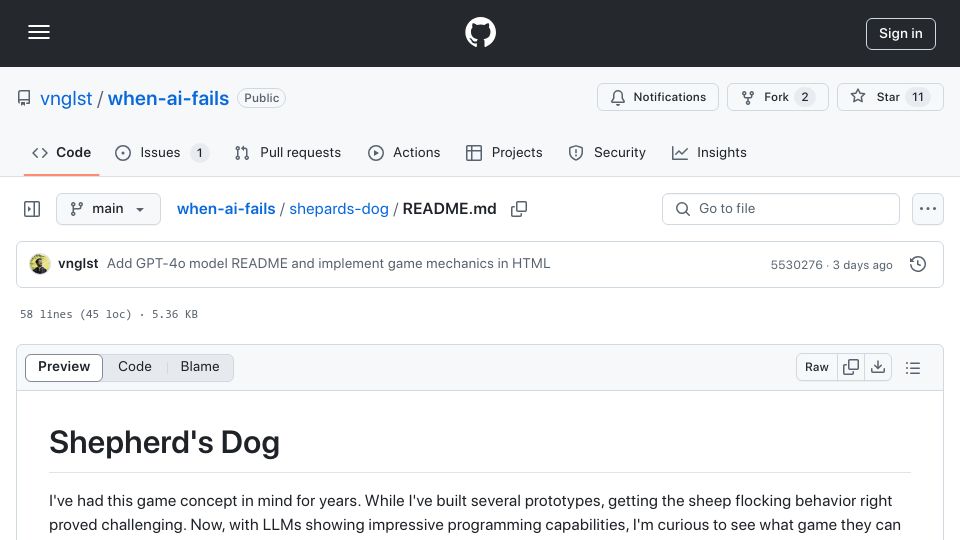Viewport: 960px width, 540px height.
Task: Open the Actions tab
Action: click(404, 152)
